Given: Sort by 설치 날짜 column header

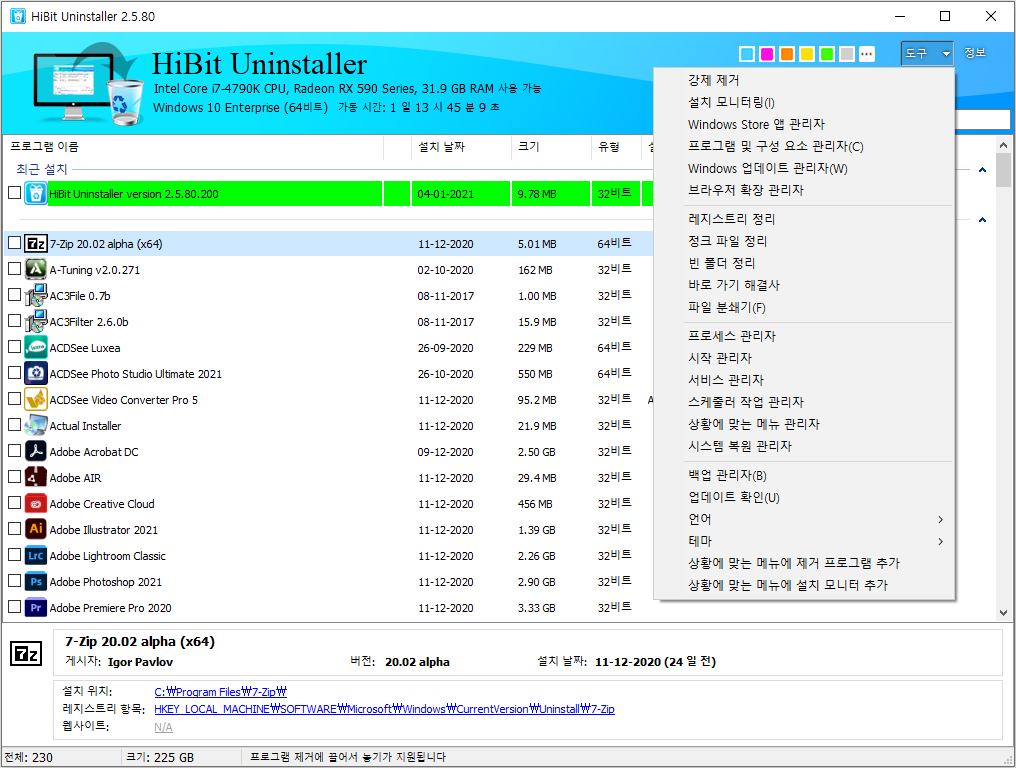Looking at the screenshot, I should point(461,147).
